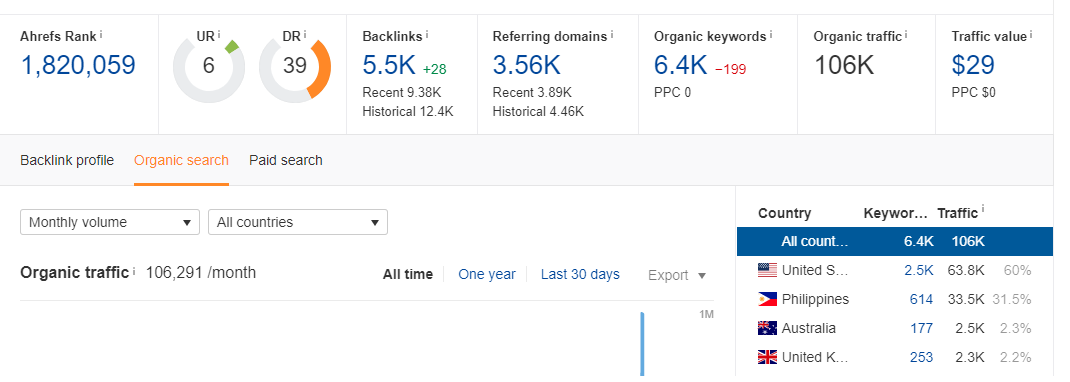Click the 106,291 /month traffic figure
This screenshot has width=1070, height=382.
pyautogui.click(x=201, y=273)
